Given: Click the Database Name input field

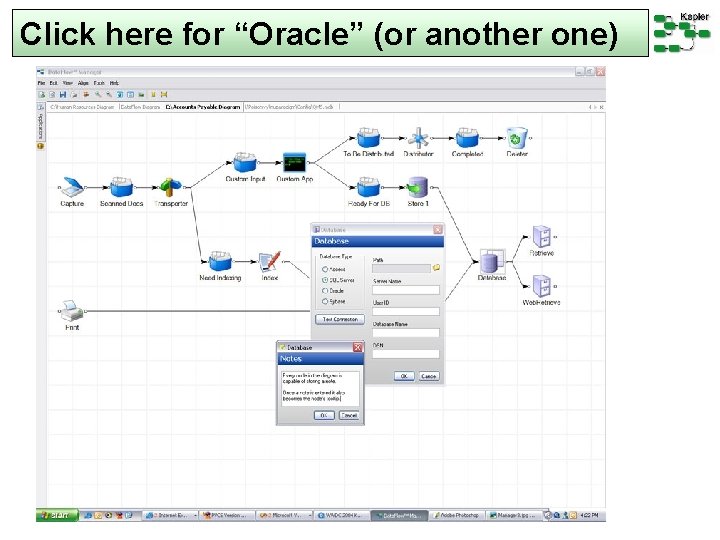Looking at the screenshot, I should [405, 333].
